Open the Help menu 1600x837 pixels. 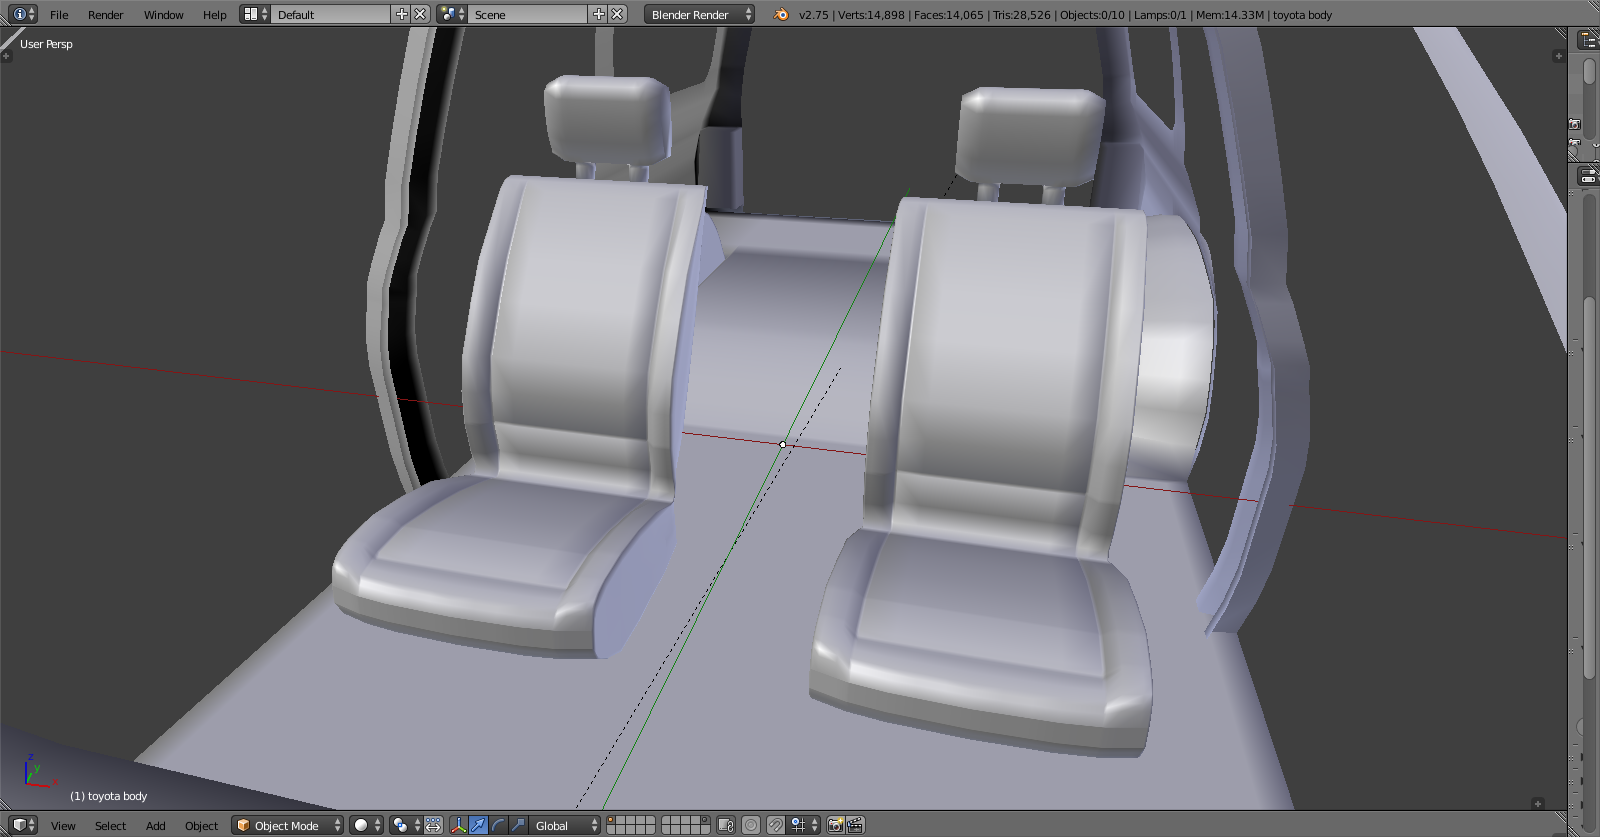click(214, 15)
